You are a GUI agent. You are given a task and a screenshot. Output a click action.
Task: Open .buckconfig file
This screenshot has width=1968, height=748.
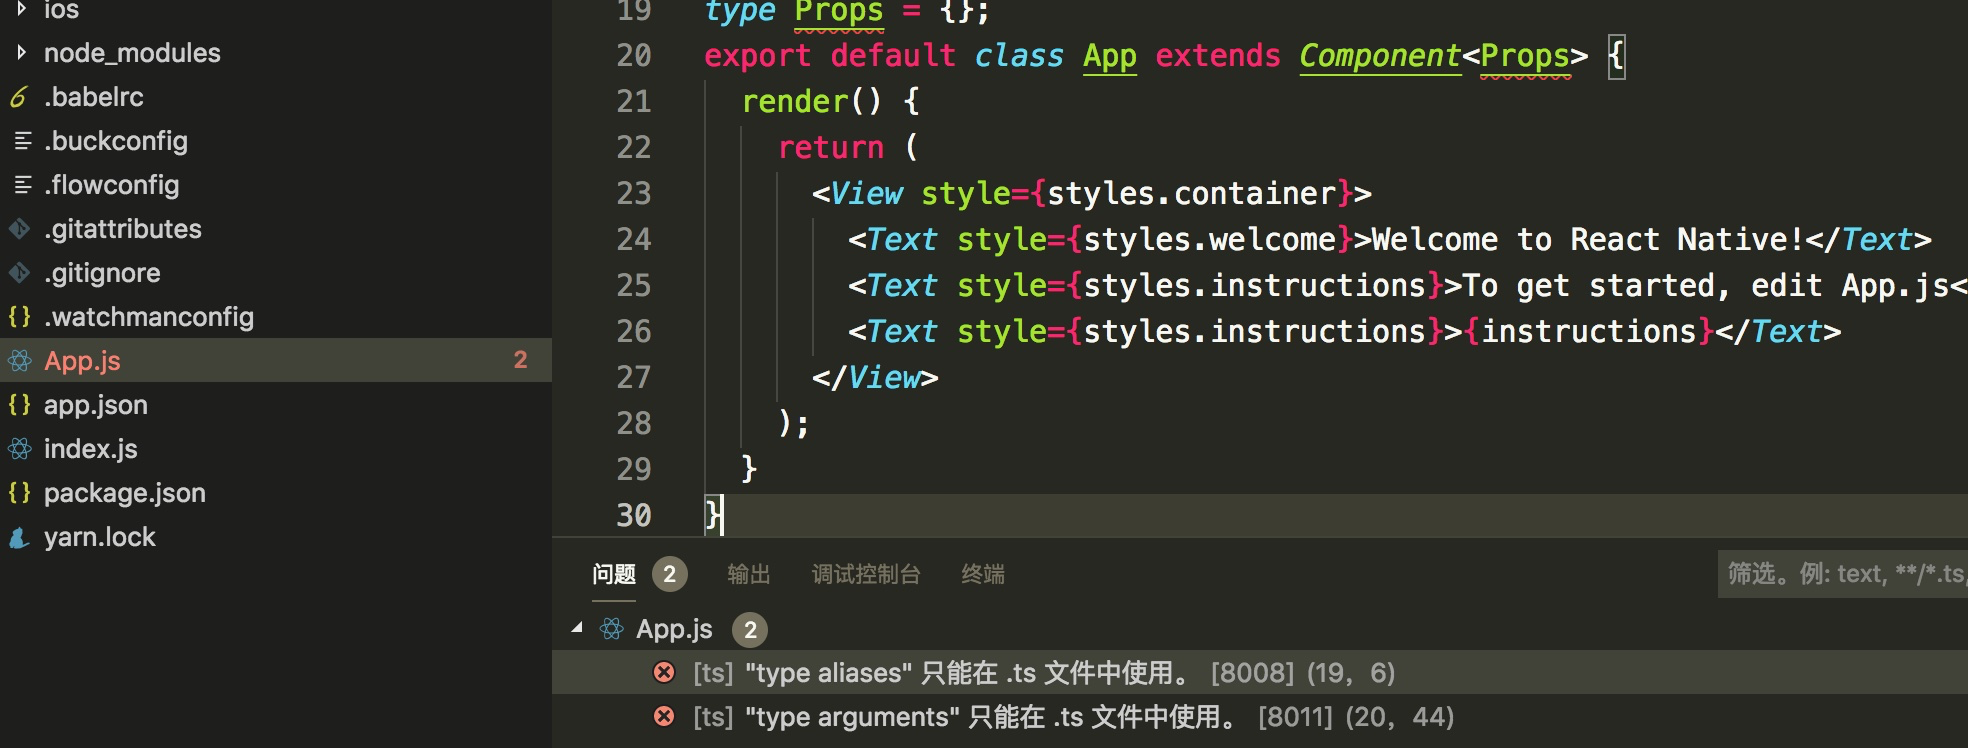click(116, 141)
